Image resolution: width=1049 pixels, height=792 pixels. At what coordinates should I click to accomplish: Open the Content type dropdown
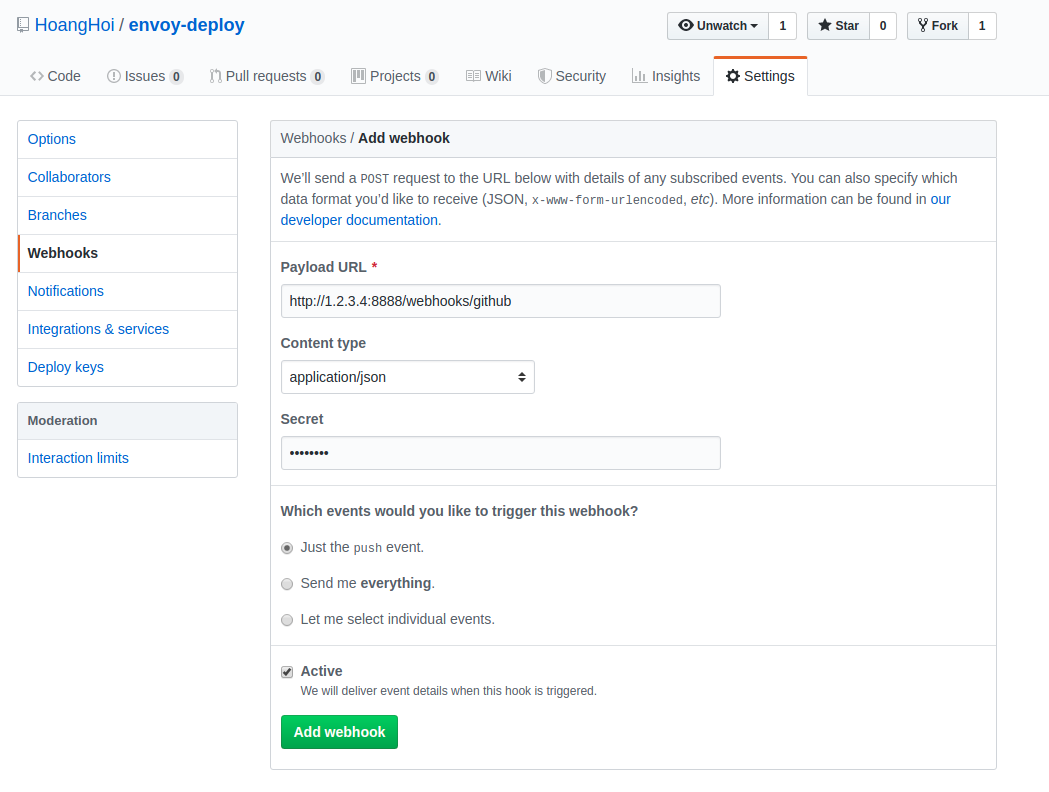click(x=407, y=377)
